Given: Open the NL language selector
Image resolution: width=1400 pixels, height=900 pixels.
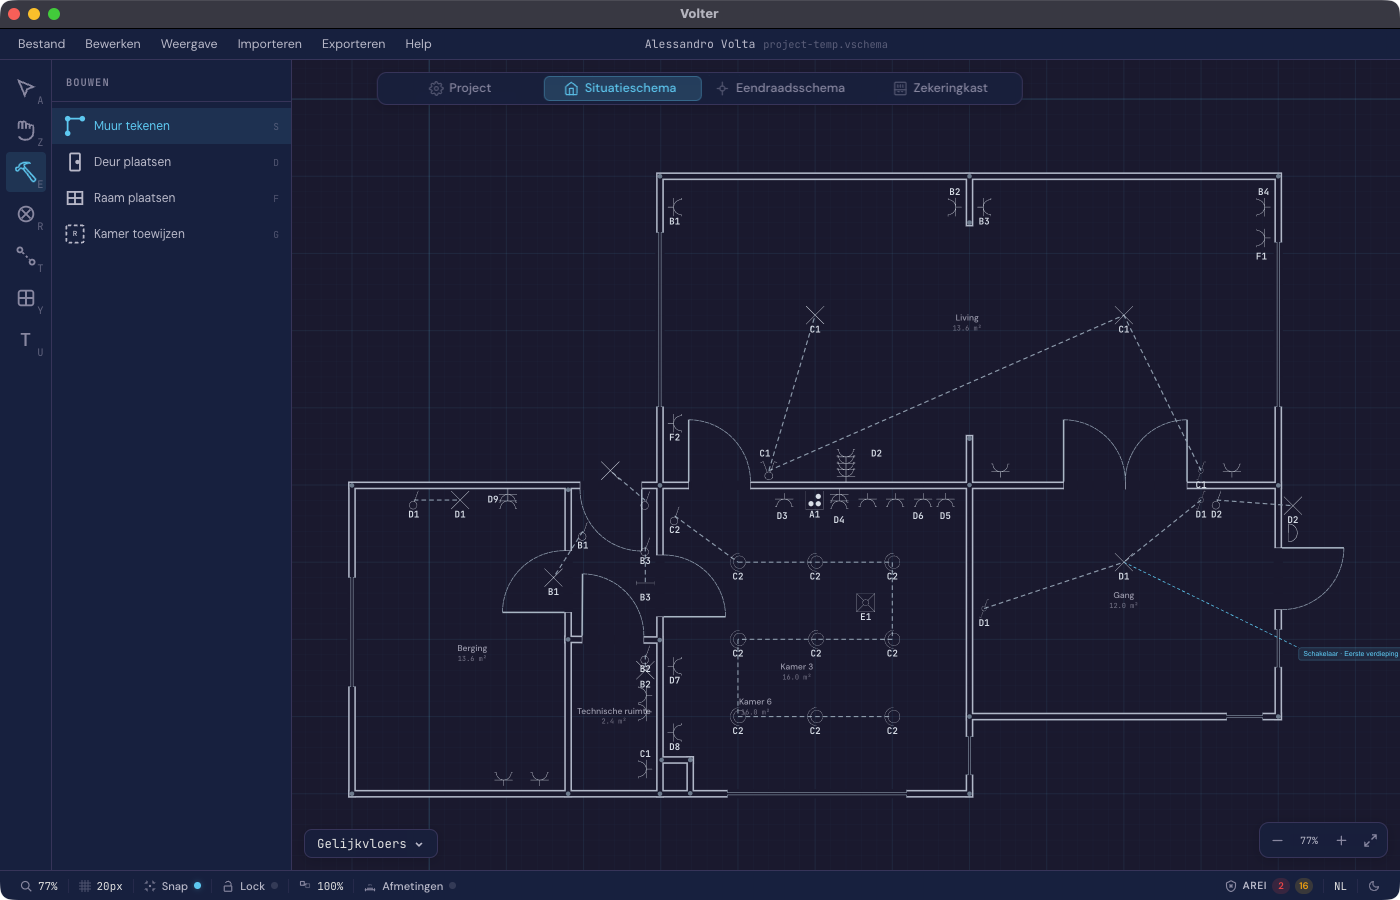Looking at the screenshot, I should coord(1340,886).
